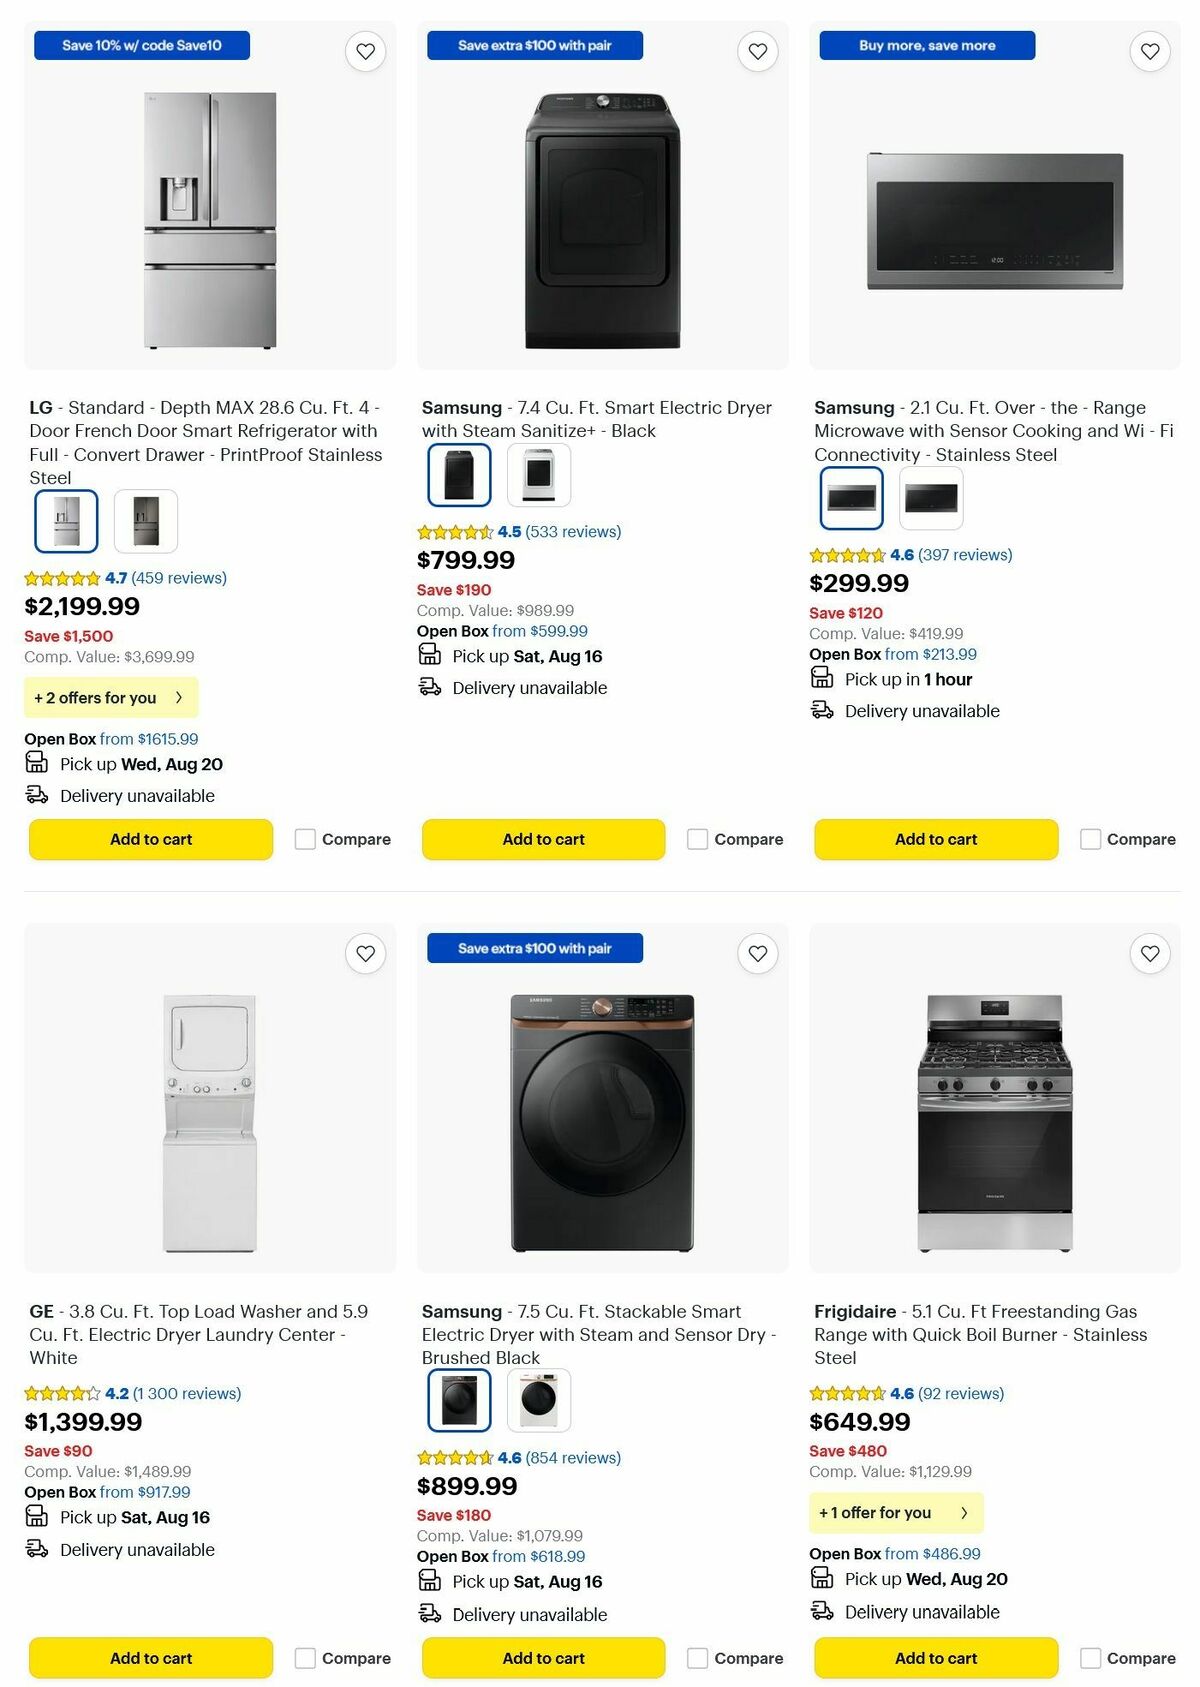Click the star rating for the Frigidaire range
Image resolution: width=1200 pixels, height=1687 pixels.
point(845,1392)
